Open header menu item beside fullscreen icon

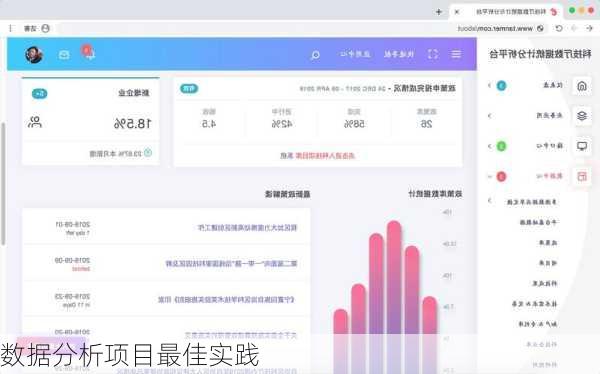coord(399,54)
